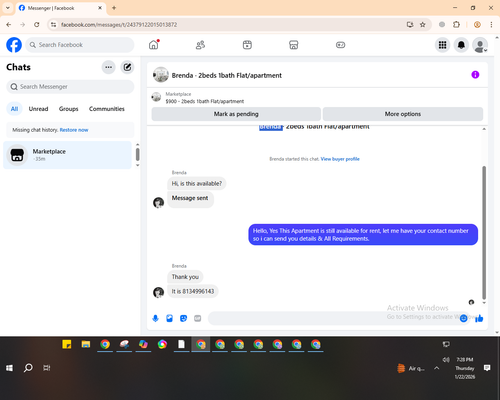
Task: Click the message text input box
Action: click(x=333, y=318)
